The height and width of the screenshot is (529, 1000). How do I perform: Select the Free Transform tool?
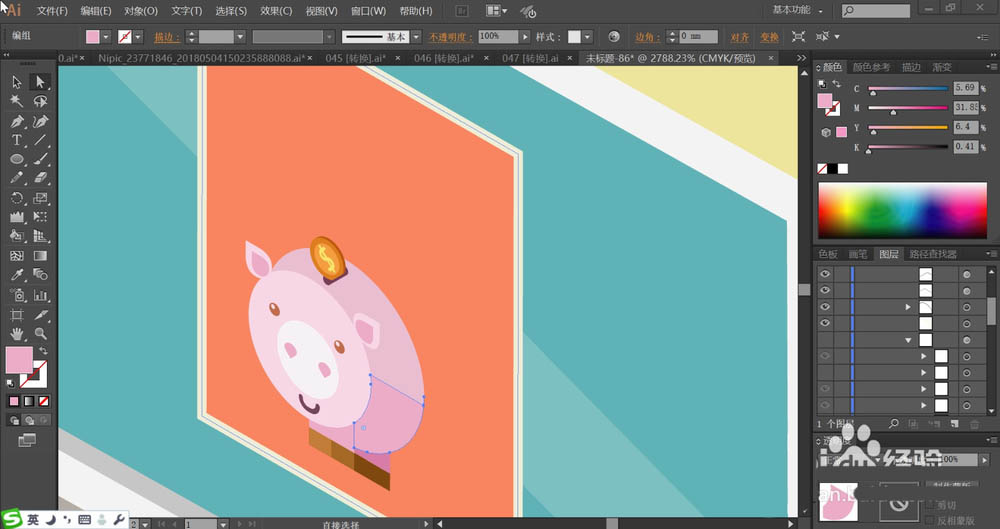click(x=40, y=217)
